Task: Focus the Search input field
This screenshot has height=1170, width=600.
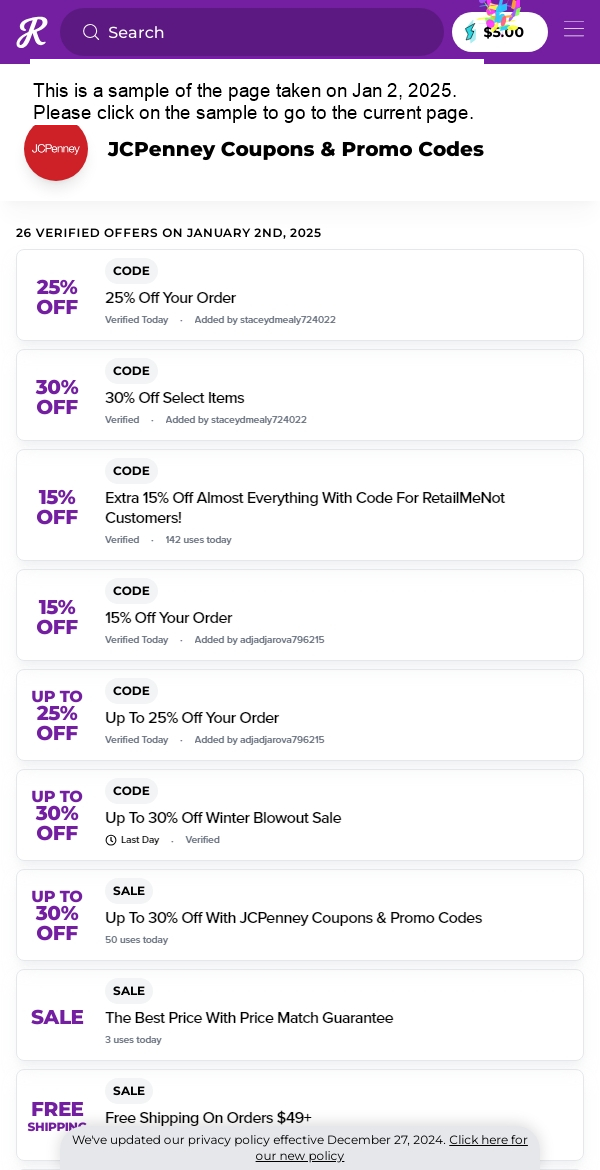Action: [252, 32]
